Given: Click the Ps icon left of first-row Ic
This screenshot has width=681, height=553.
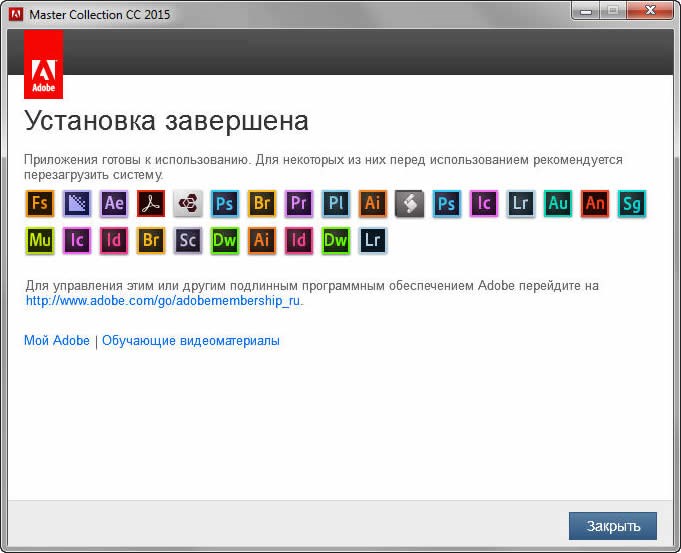Looking at the screenshot, I should (447, 203).
